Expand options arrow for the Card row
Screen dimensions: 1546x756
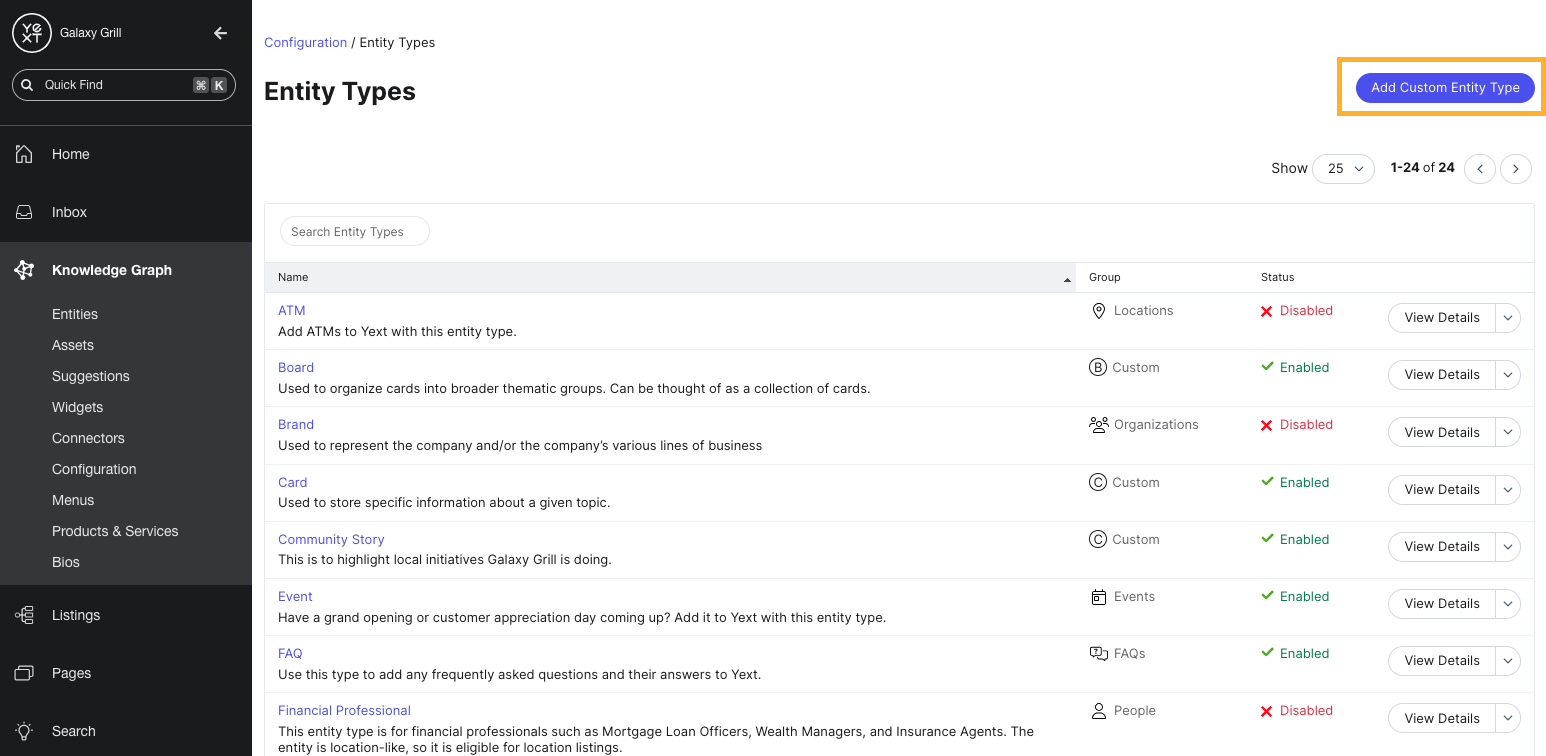point(1508,490)
